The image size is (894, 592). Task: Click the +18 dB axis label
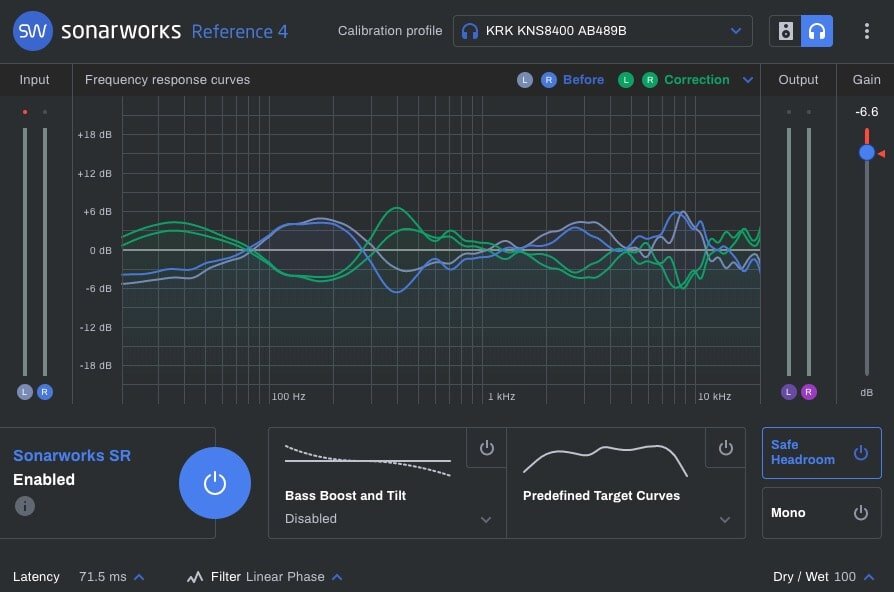pos(95,135)
